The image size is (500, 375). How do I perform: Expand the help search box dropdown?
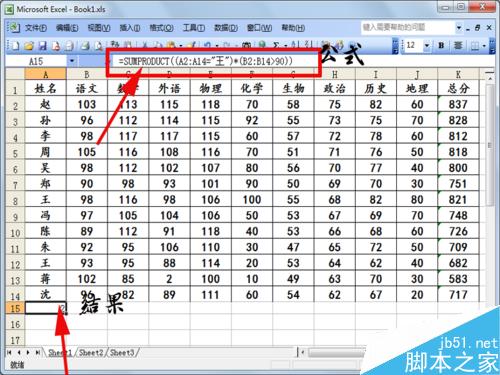point(459,27)
